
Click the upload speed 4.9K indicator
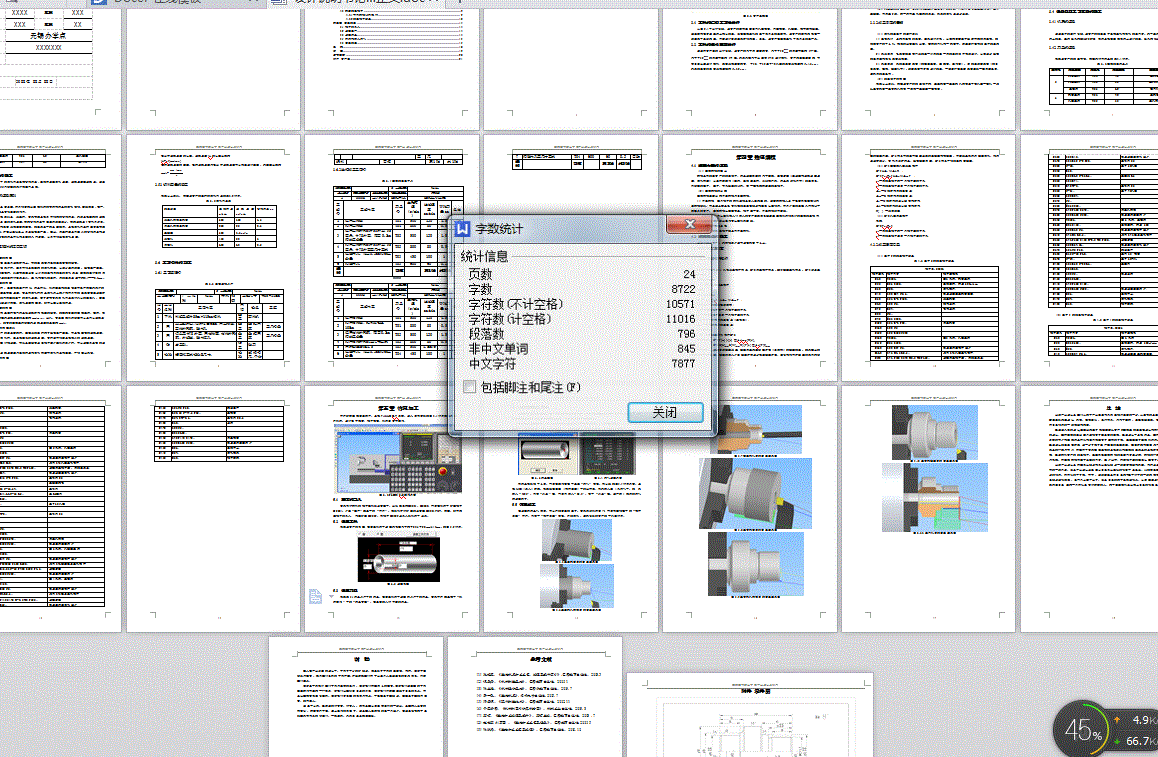tap(1139, 719)
